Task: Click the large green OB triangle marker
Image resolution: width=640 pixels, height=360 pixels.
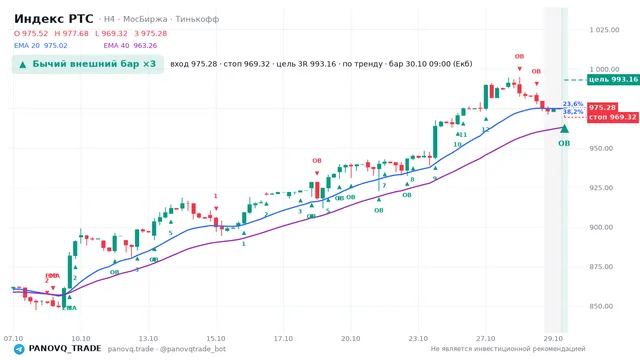Action: [564, 129]
